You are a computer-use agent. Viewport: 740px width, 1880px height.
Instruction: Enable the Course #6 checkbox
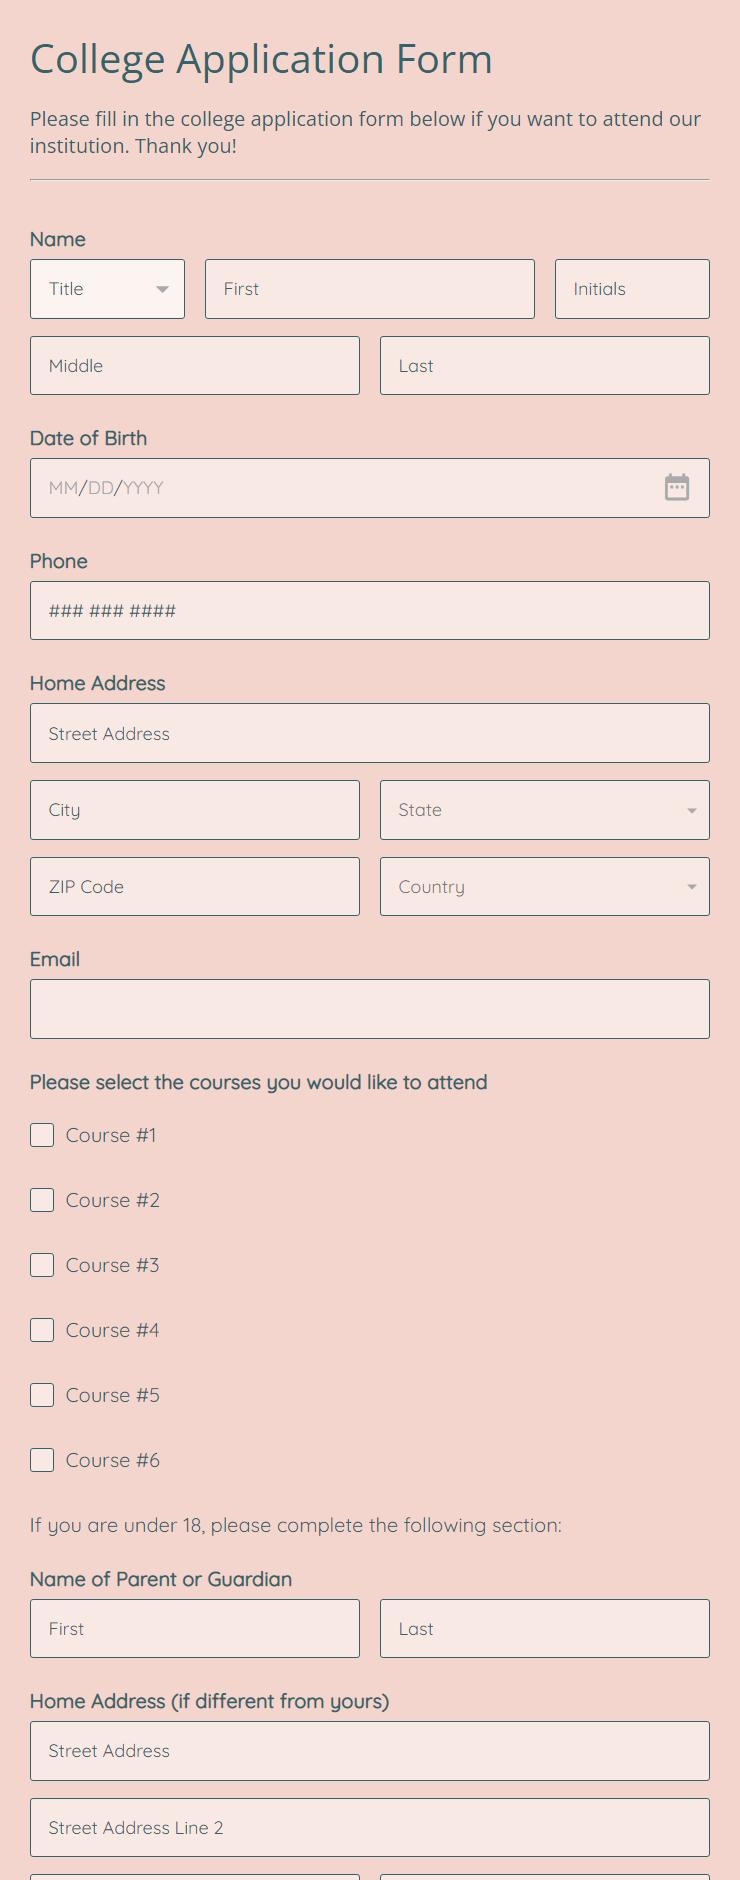42,1460
